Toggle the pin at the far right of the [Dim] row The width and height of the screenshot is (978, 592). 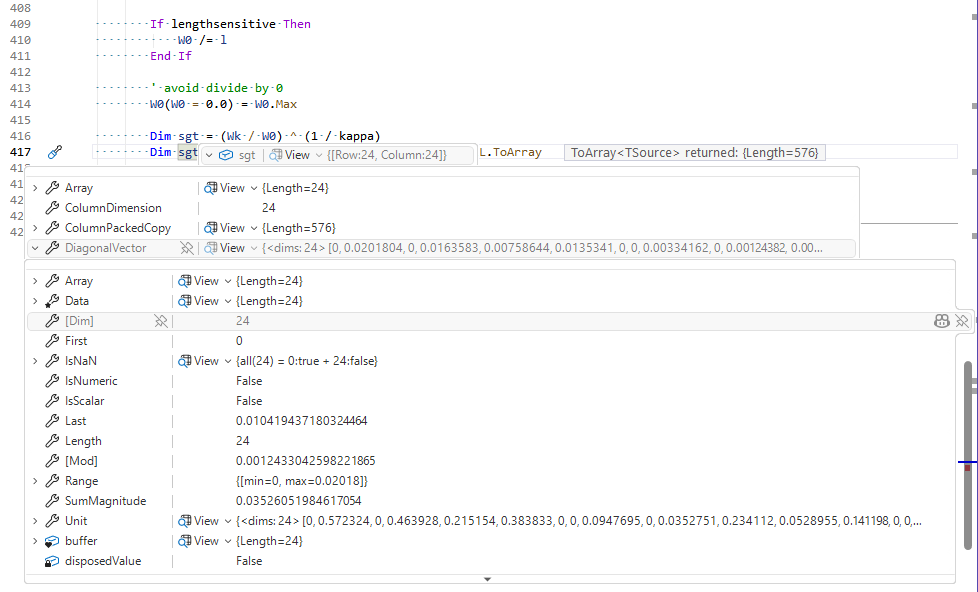tap(961, 321)
